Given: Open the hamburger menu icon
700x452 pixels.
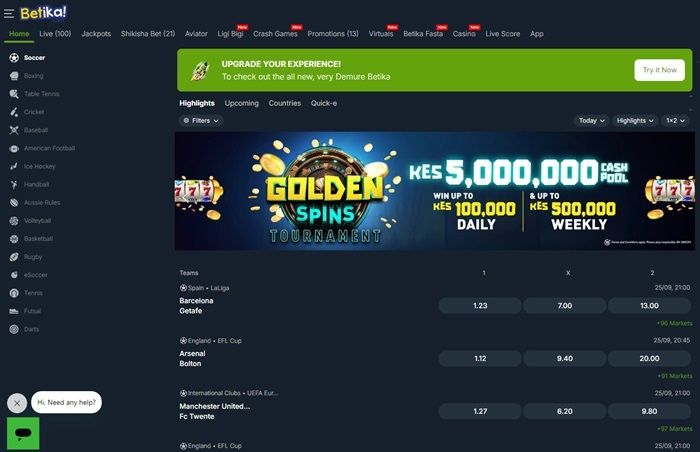Looking at the screenshot, I should click(x=9, y=14).
